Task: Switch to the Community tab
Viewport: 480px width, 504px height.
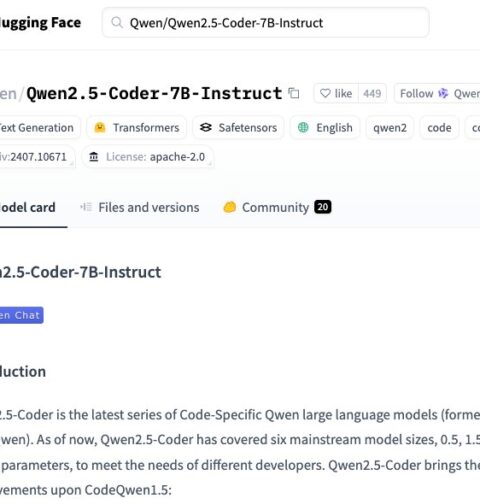Action: point(277,207)
